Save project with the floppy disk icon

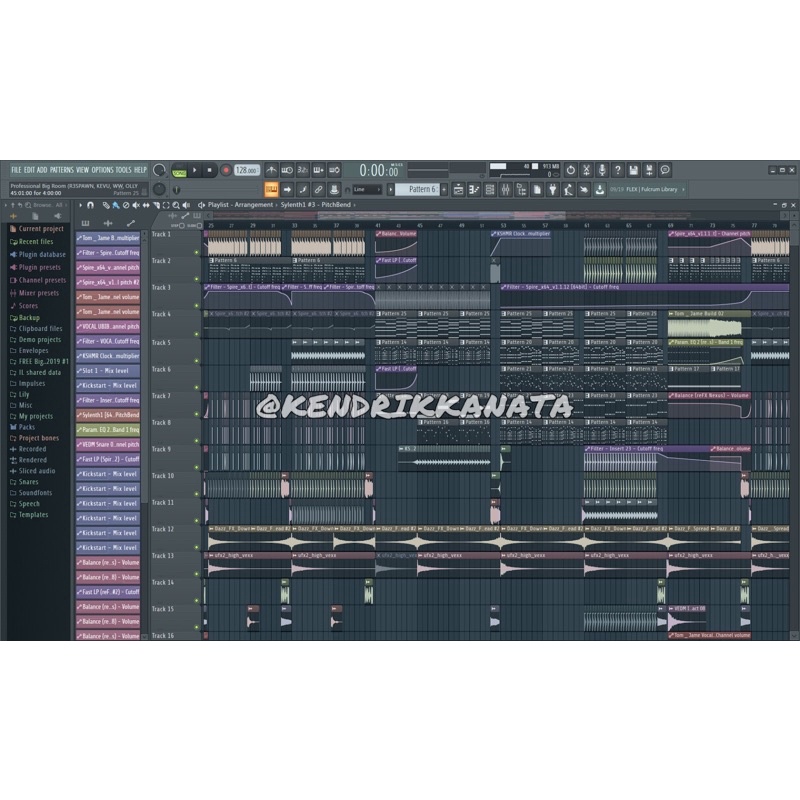tap(634, 170)
